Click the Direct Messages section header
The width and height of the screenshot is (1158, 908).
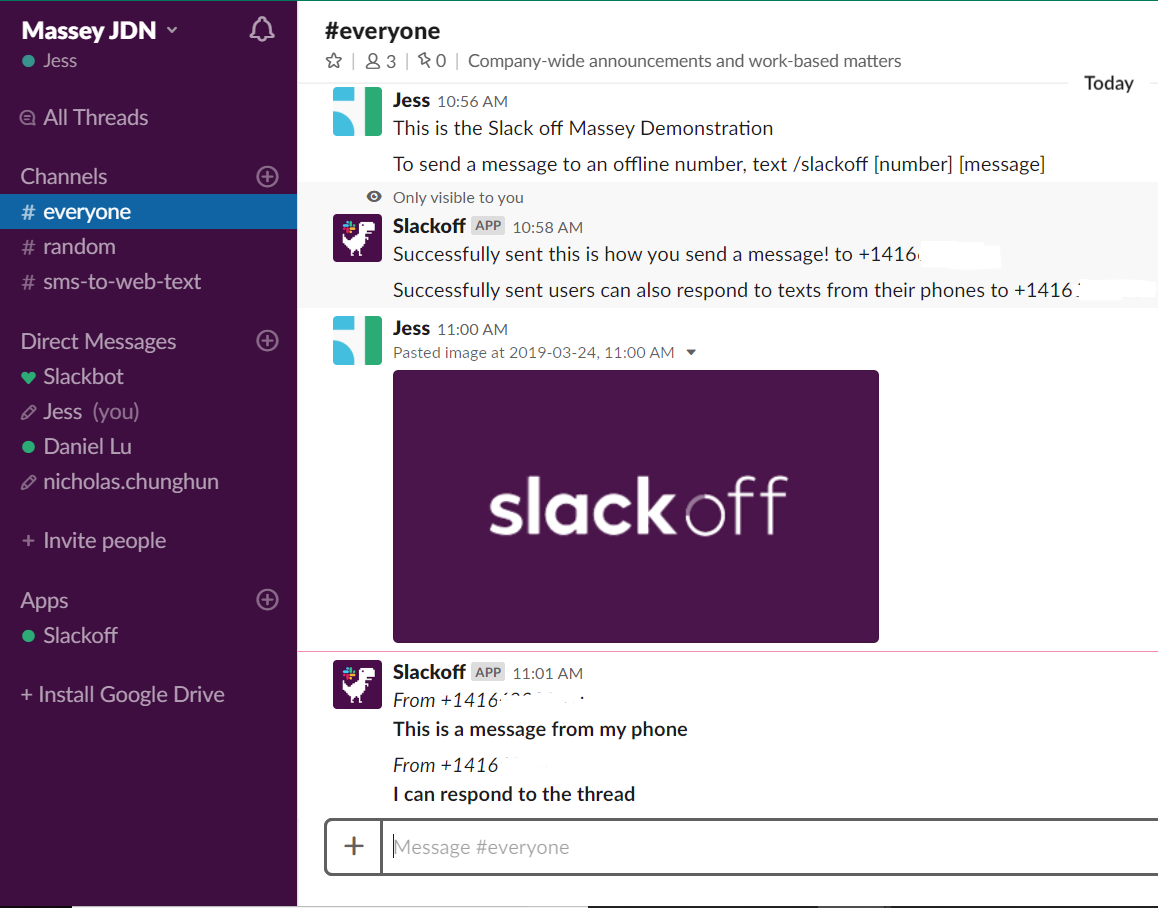pyautogui.click(x=98, y=341)
